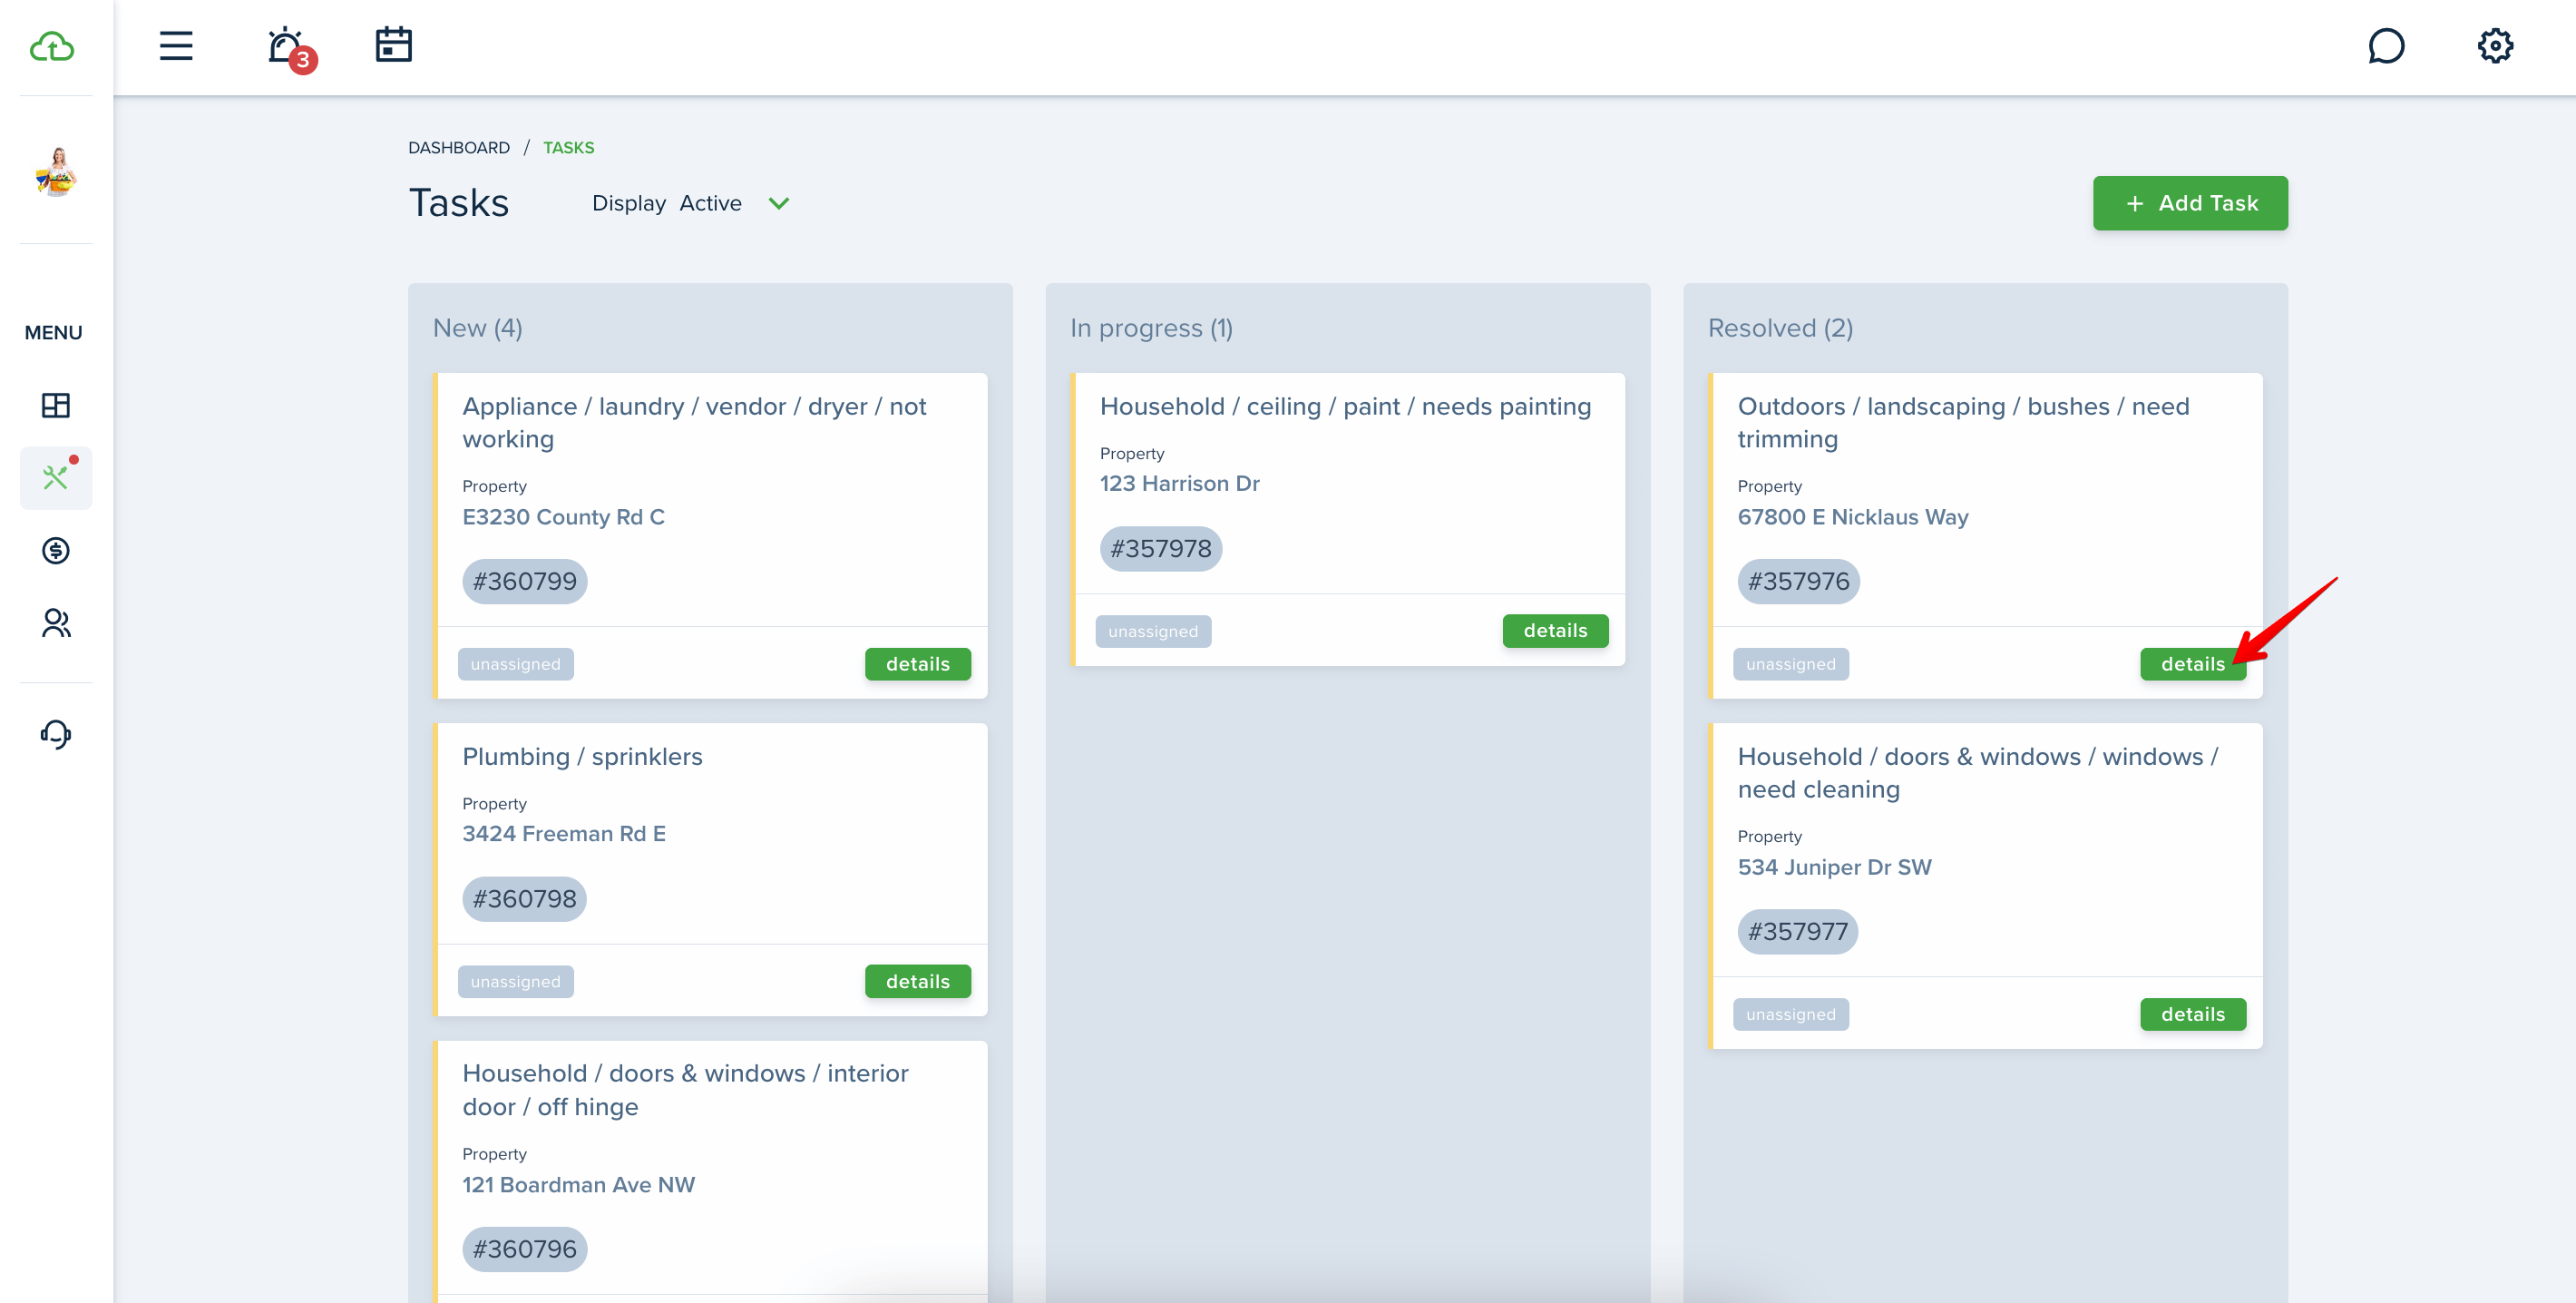Click the TASKS breadcrumb

pos(569,148)
